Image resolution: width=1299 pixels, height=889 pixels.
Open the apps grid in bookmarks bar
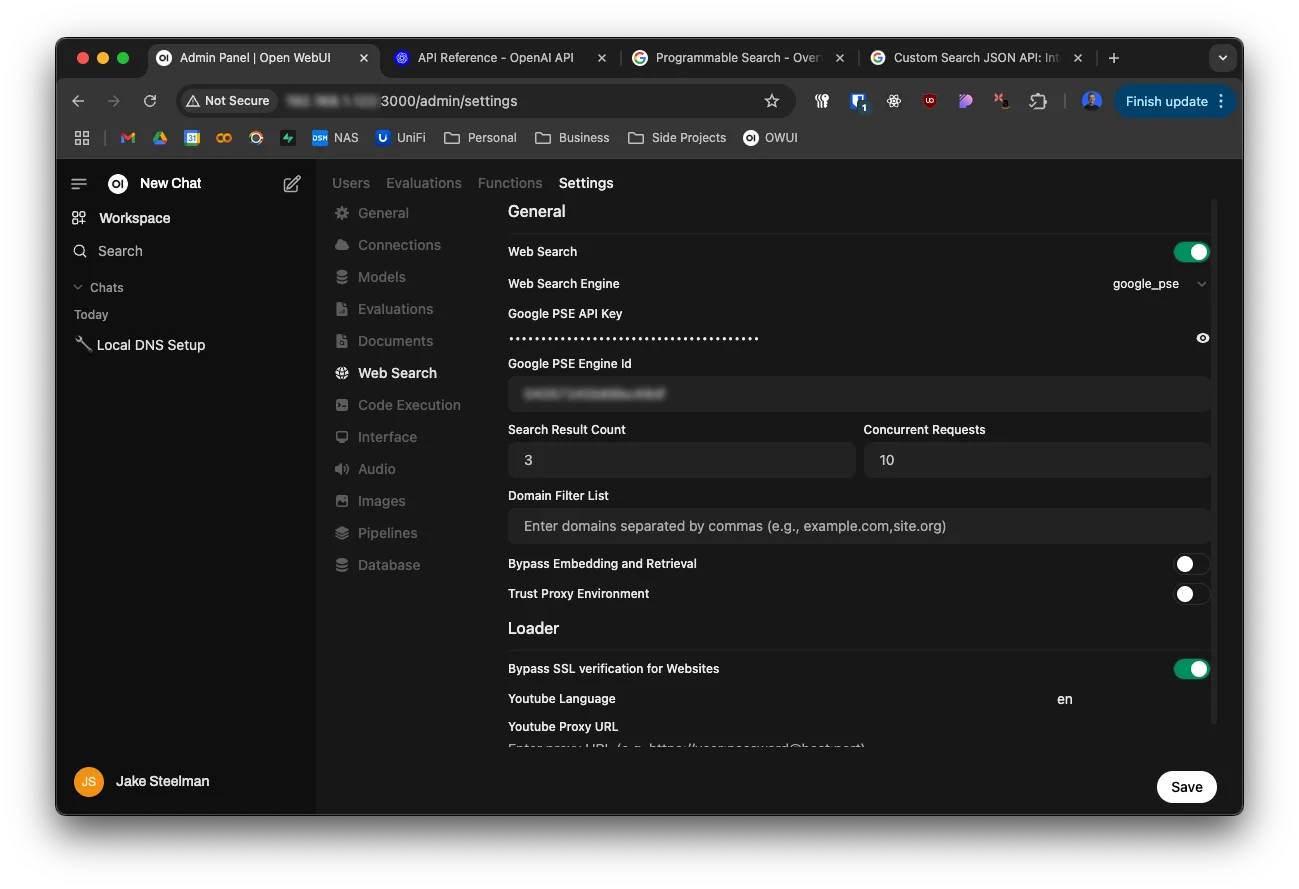[x=82, y=138]
